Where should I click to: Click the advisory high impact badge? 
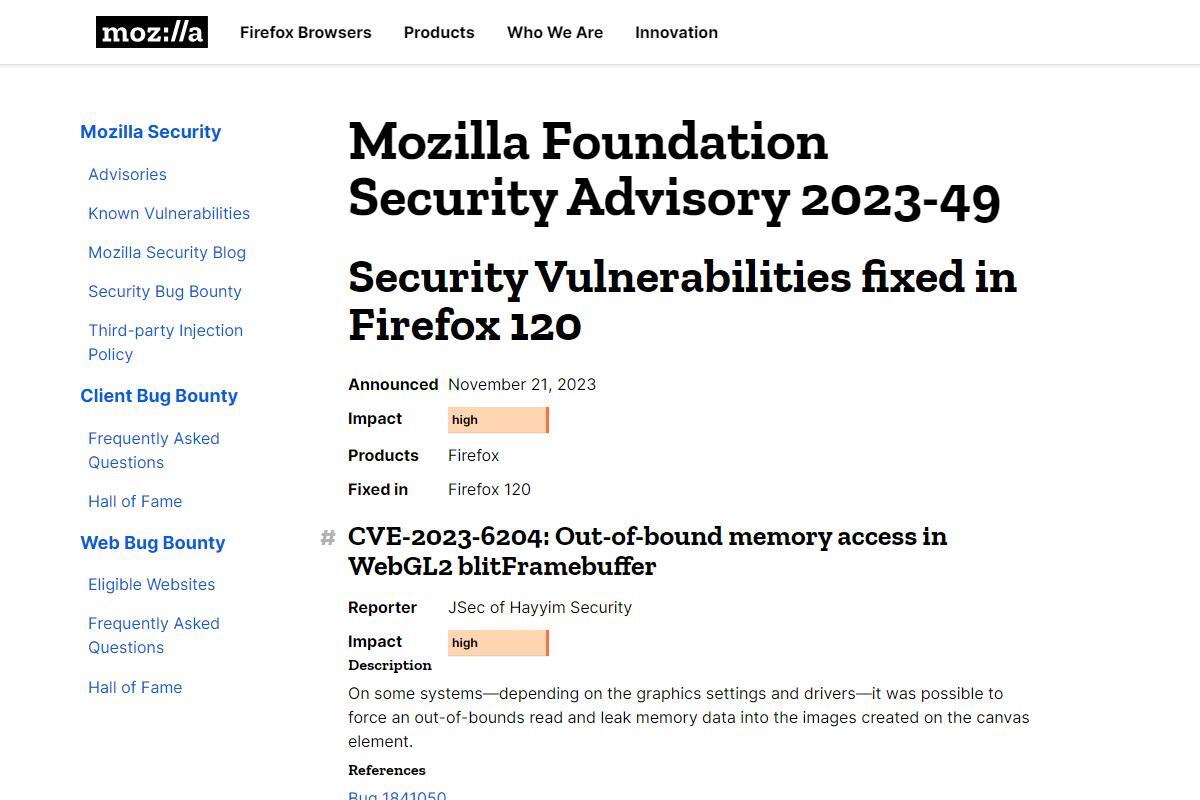[x=498, y=420]
